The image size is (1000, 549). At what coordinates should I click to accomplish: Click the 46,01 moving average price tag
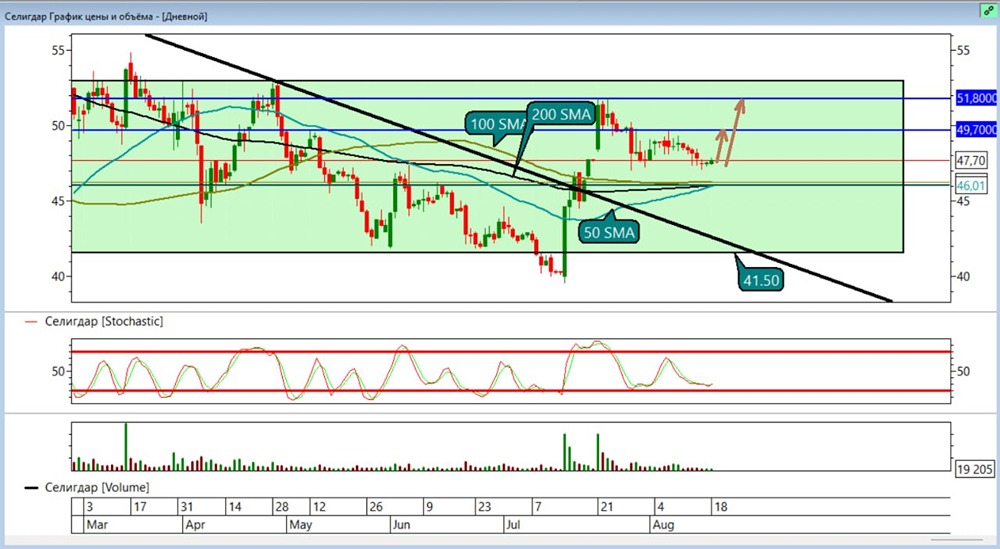971,186
